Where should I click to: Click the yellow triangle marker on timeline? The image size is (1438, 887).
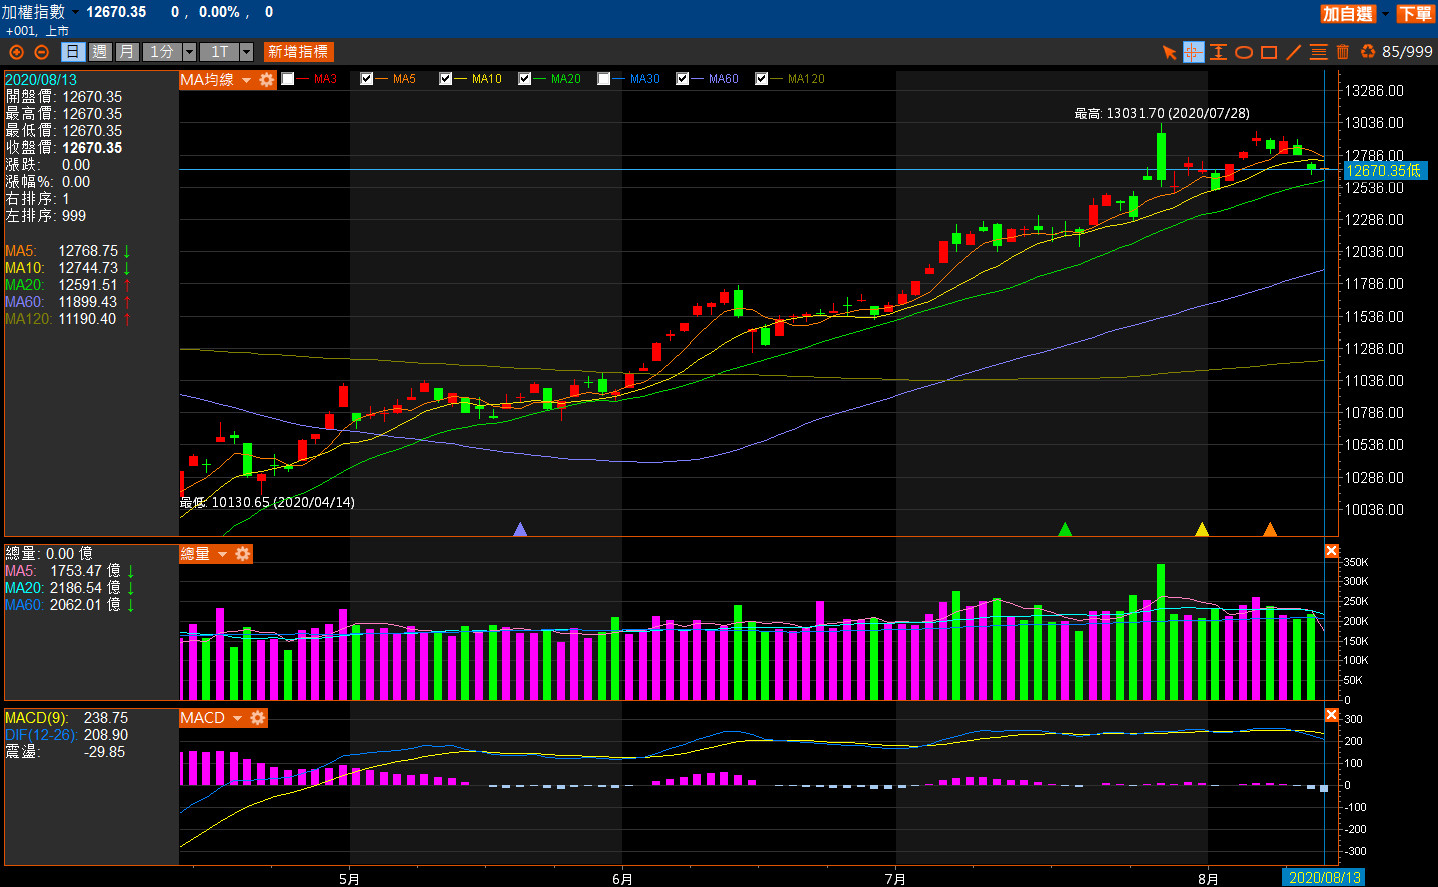[1202, 529]
